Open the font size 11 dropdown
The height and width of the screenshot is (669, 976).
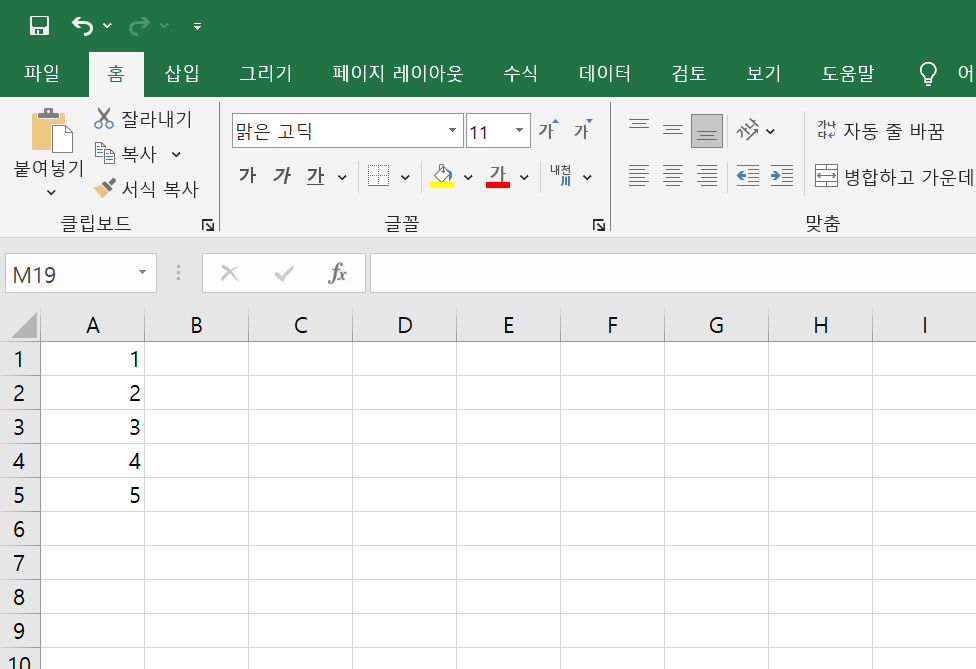coord(519,131)
